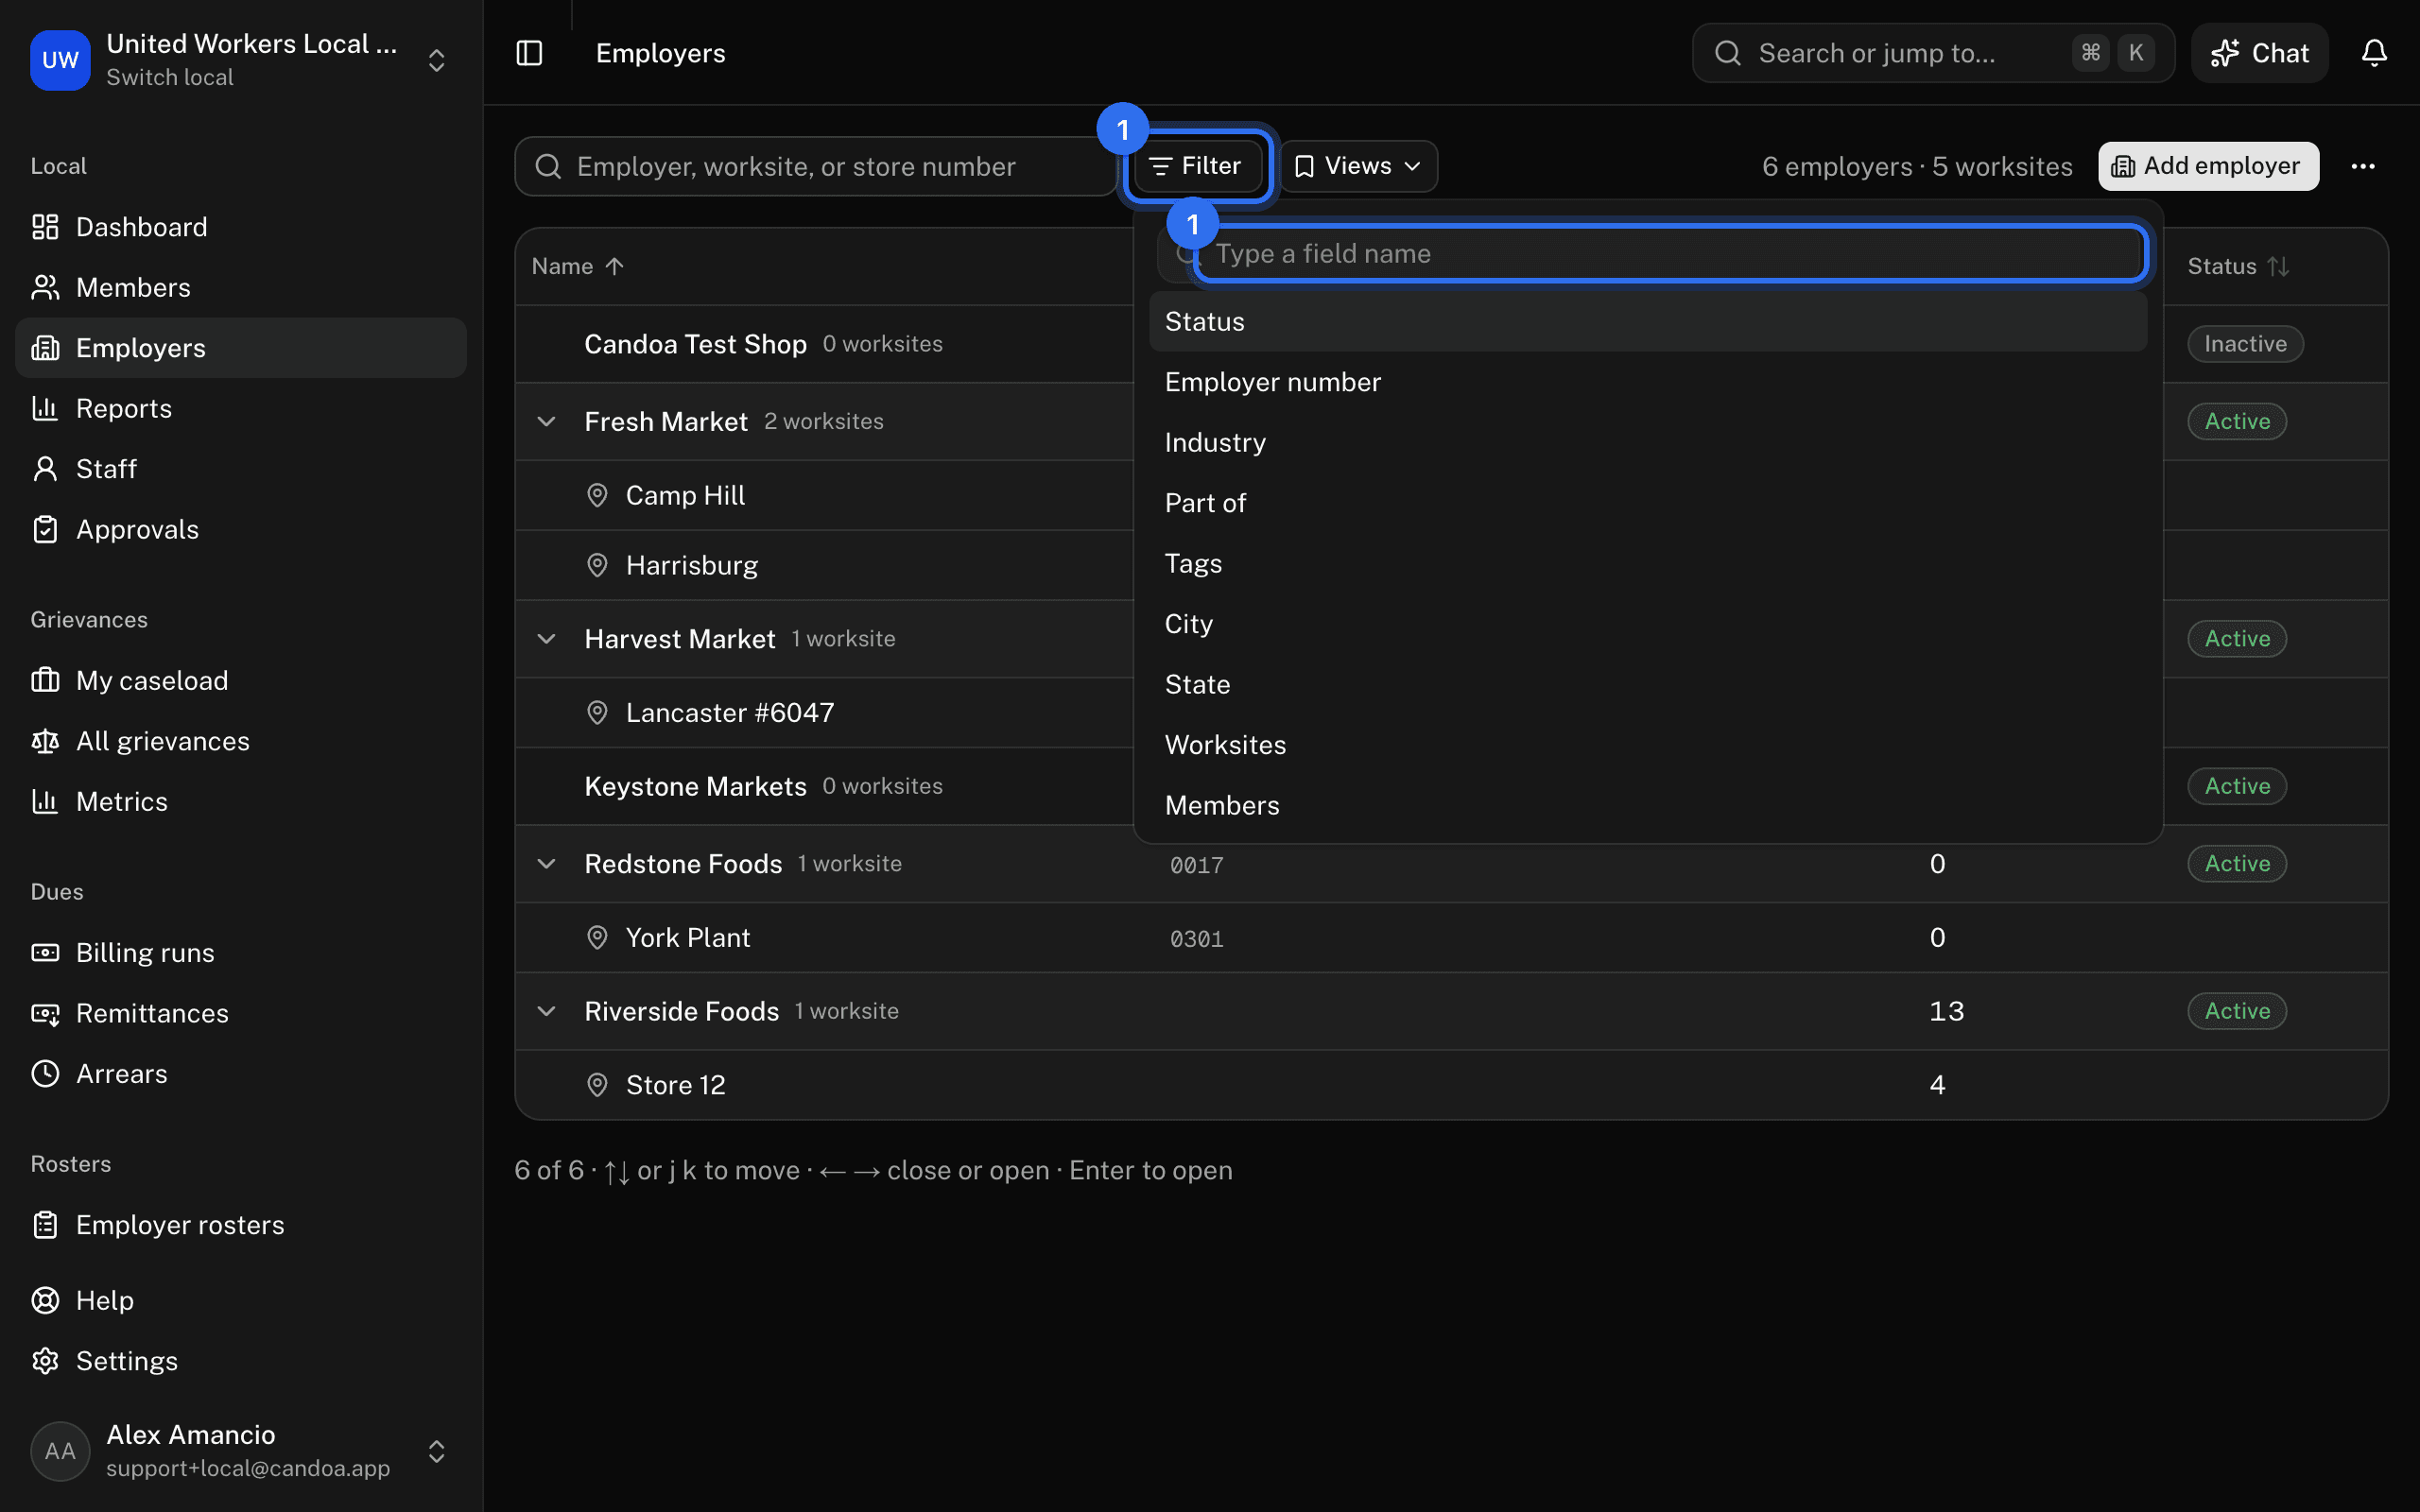Choose Industry filter field
This screenshot has height=1512, width=2420.
1647,442
